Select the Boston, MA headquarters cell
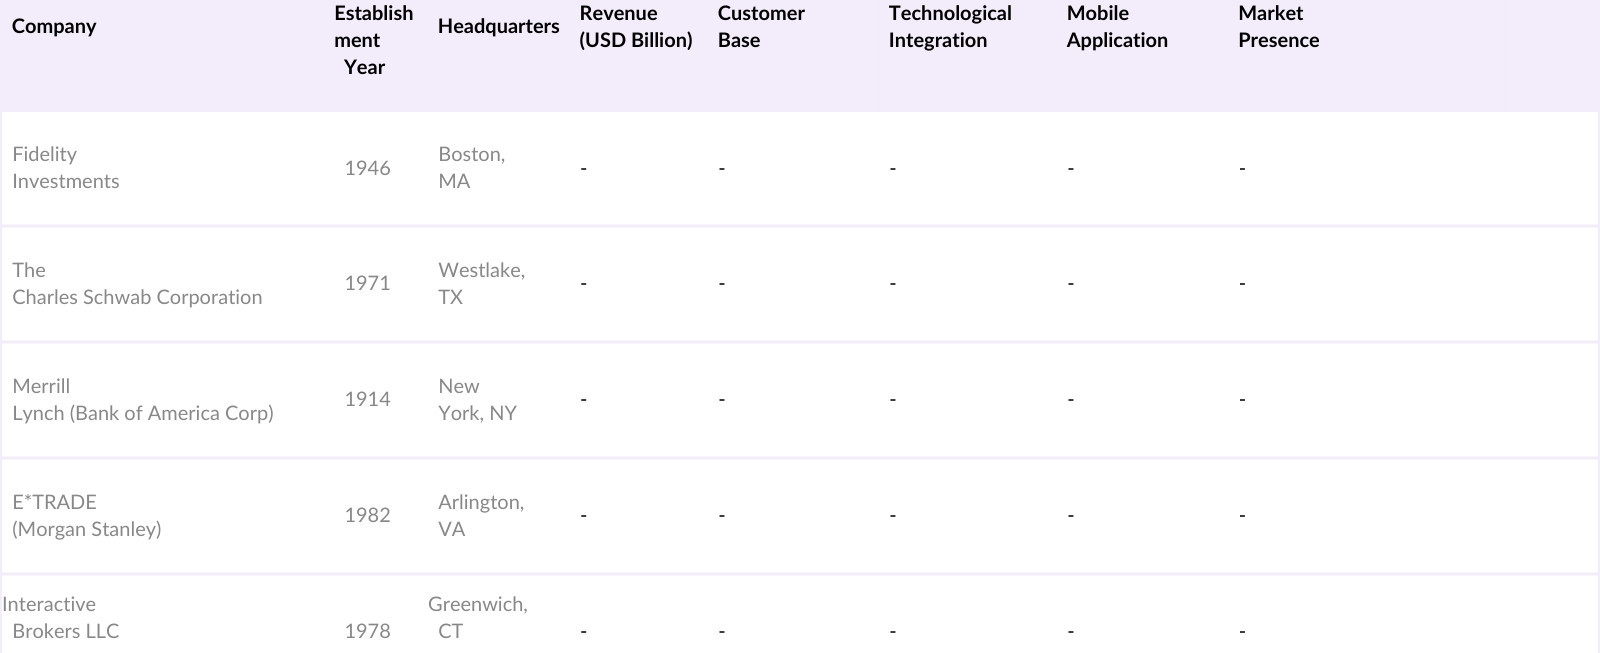Image resolution: width=1600 pixels, height=653 pixels. [471, 168]
